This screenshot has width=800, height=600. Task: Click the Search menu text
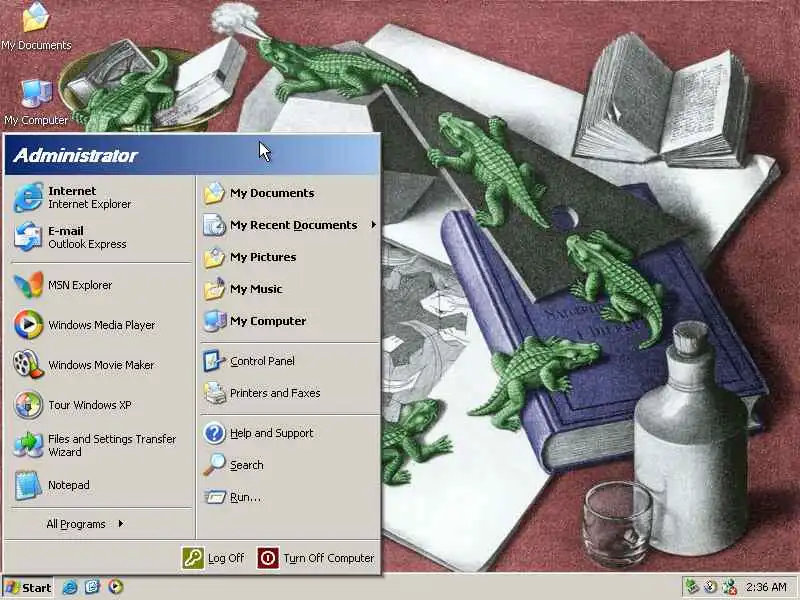click(247, 465)
